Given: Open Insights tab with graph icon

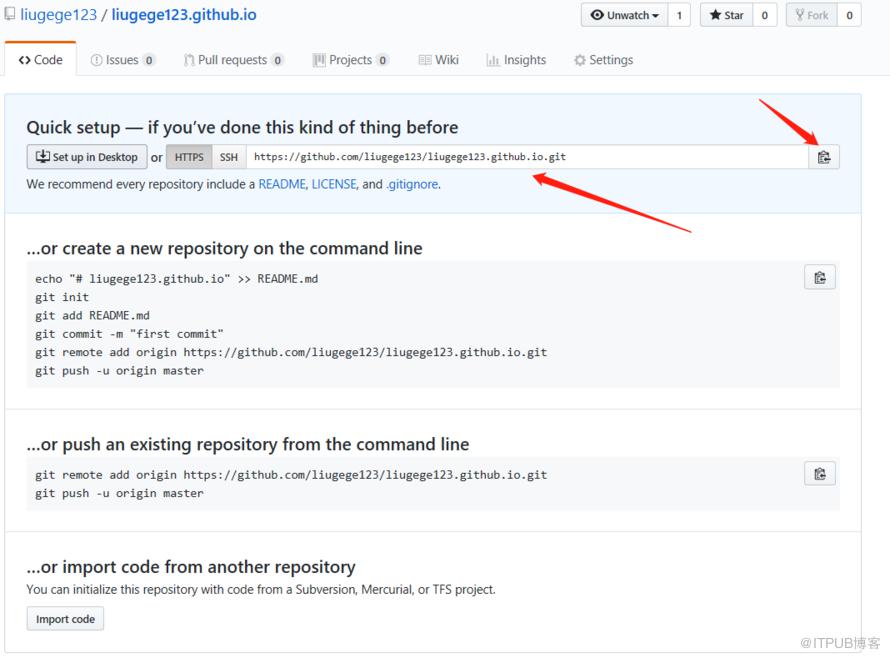Looking at the screenshot, I should point(516,60).
